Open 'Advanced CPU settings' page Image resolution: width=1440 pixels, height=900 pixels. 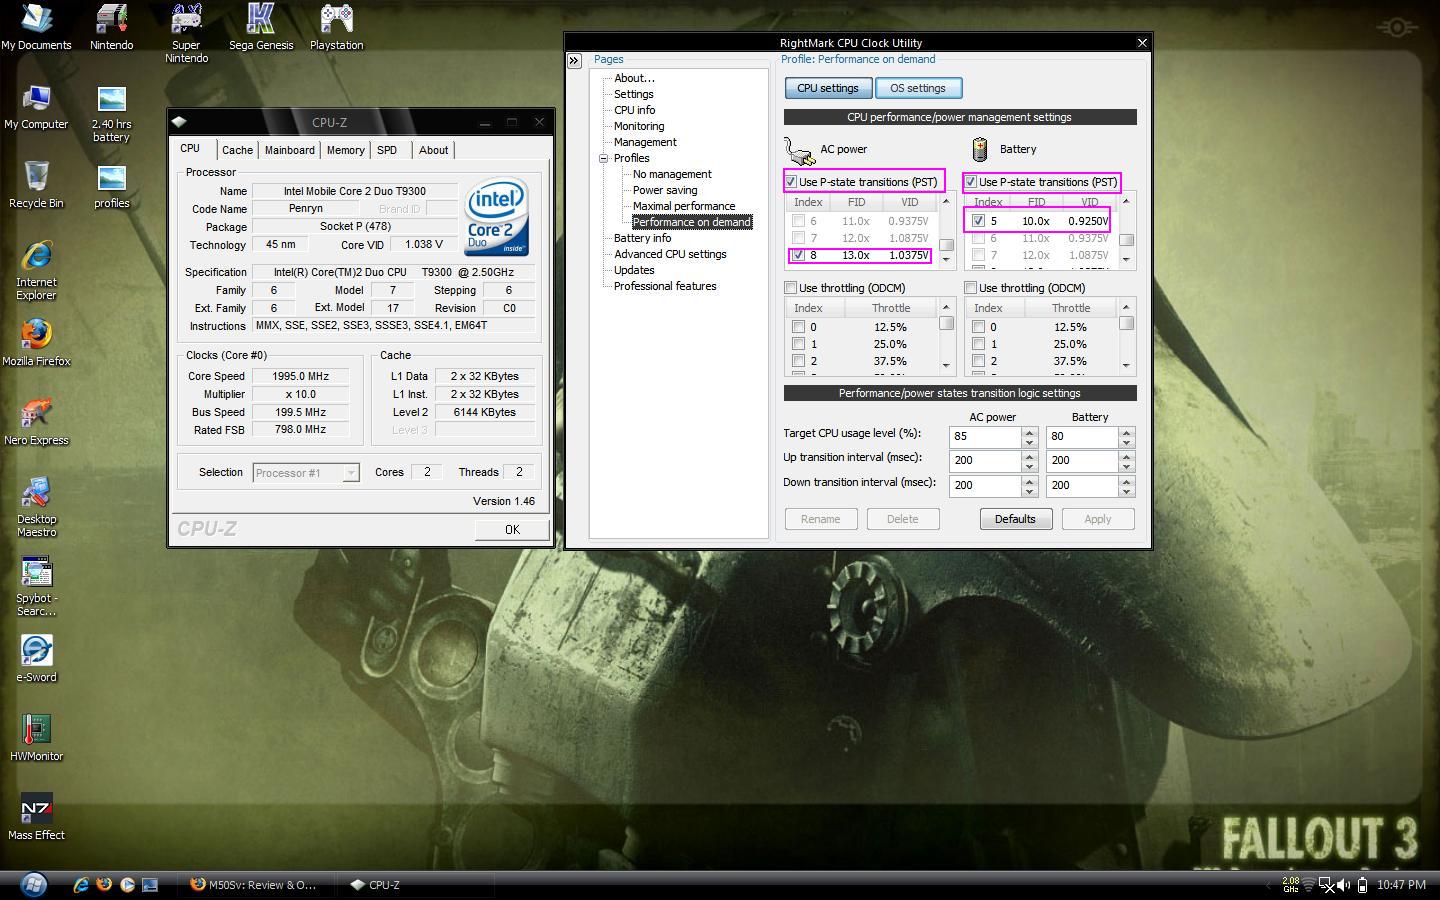point(670,254)
